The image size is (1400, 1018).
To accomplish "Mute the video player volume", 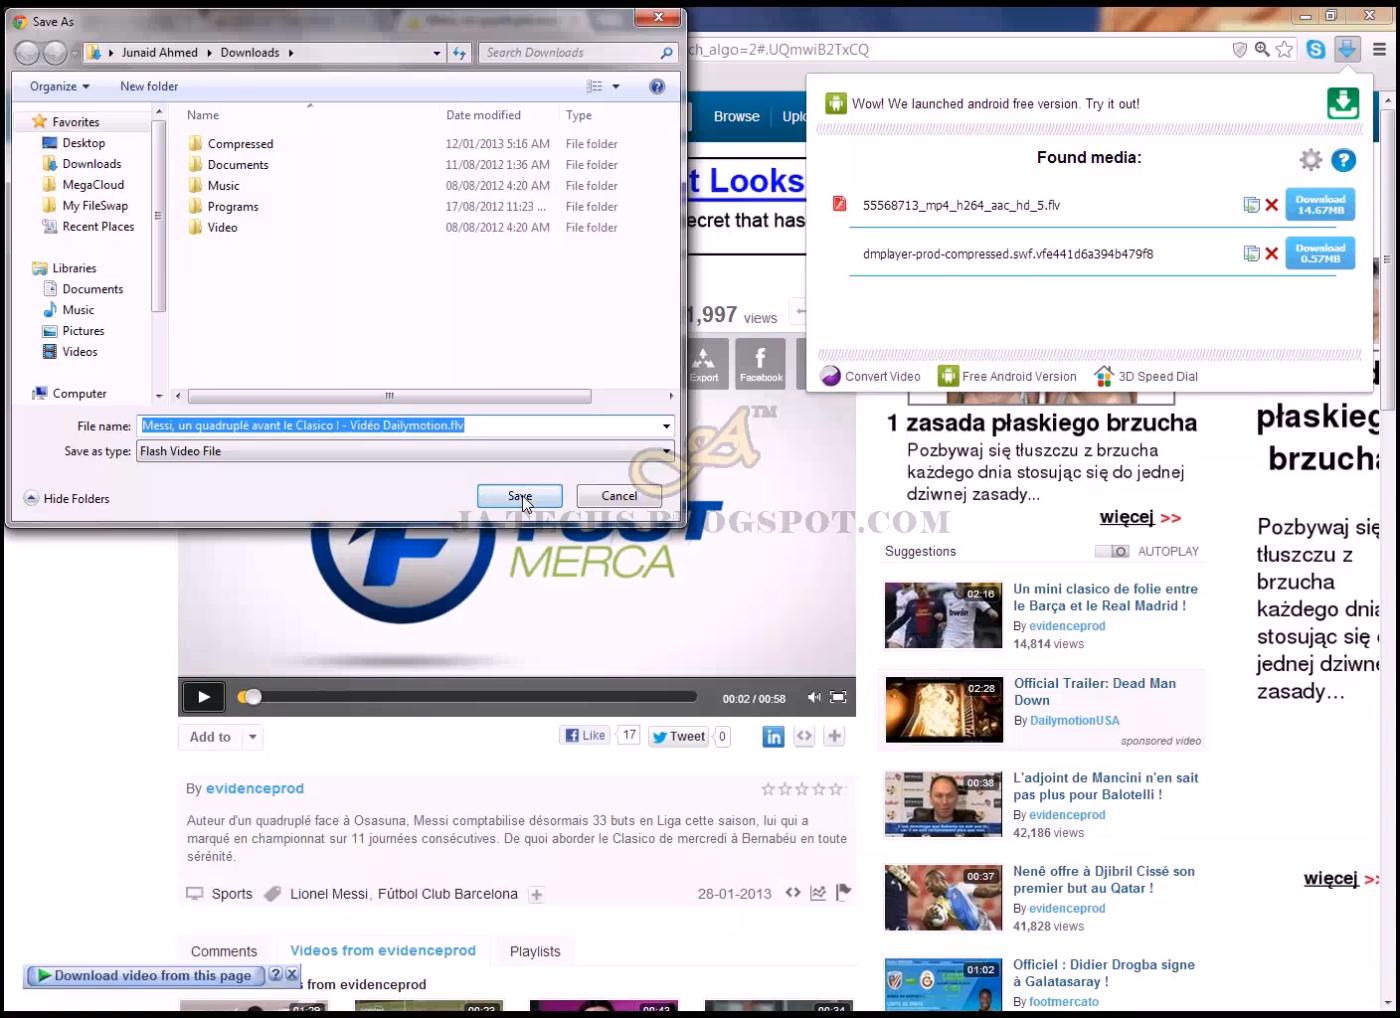I will click(813, 697).
